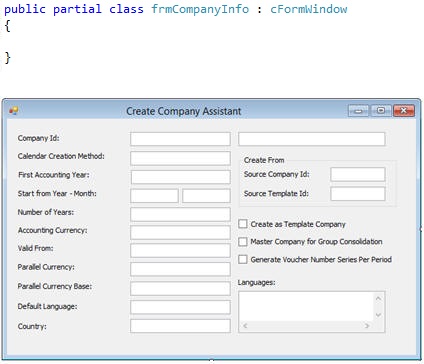The height and width of the screenshot is (364, 424).
Task: Click the 'class' keyword in the code
Action: (x=126, y=9)
